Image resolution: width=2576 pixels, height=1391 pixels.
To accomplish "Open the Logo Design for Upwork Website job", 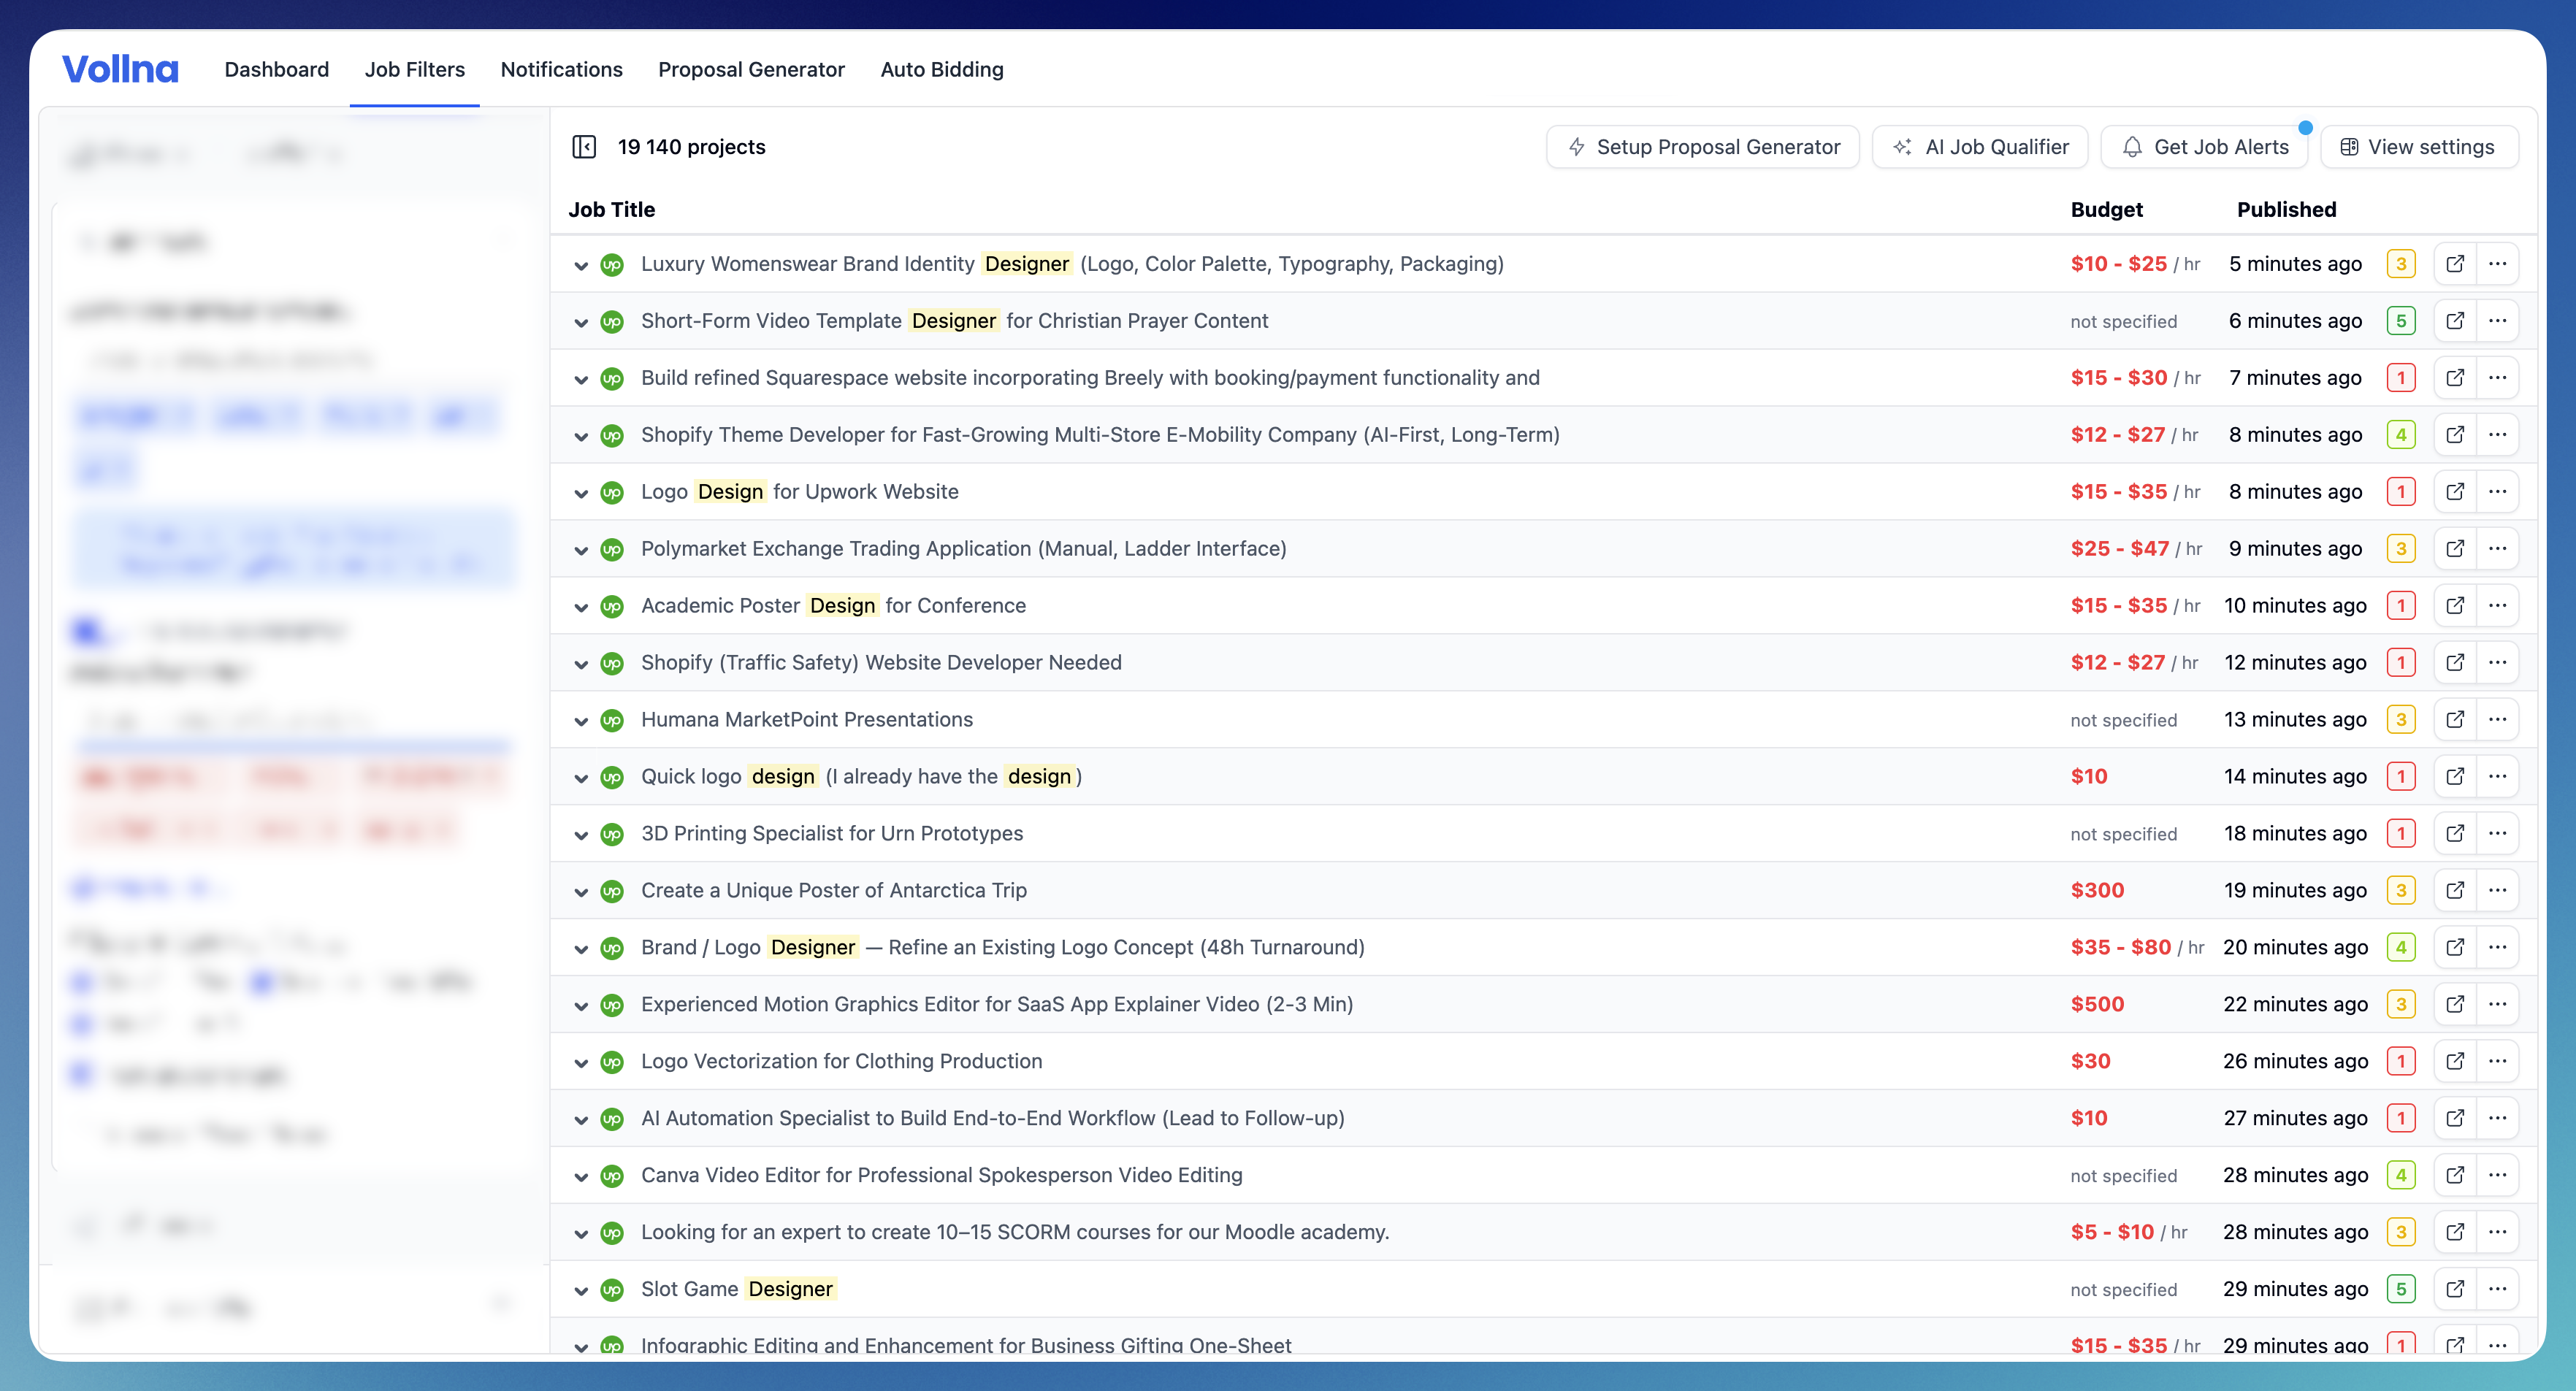I will 798,491.
